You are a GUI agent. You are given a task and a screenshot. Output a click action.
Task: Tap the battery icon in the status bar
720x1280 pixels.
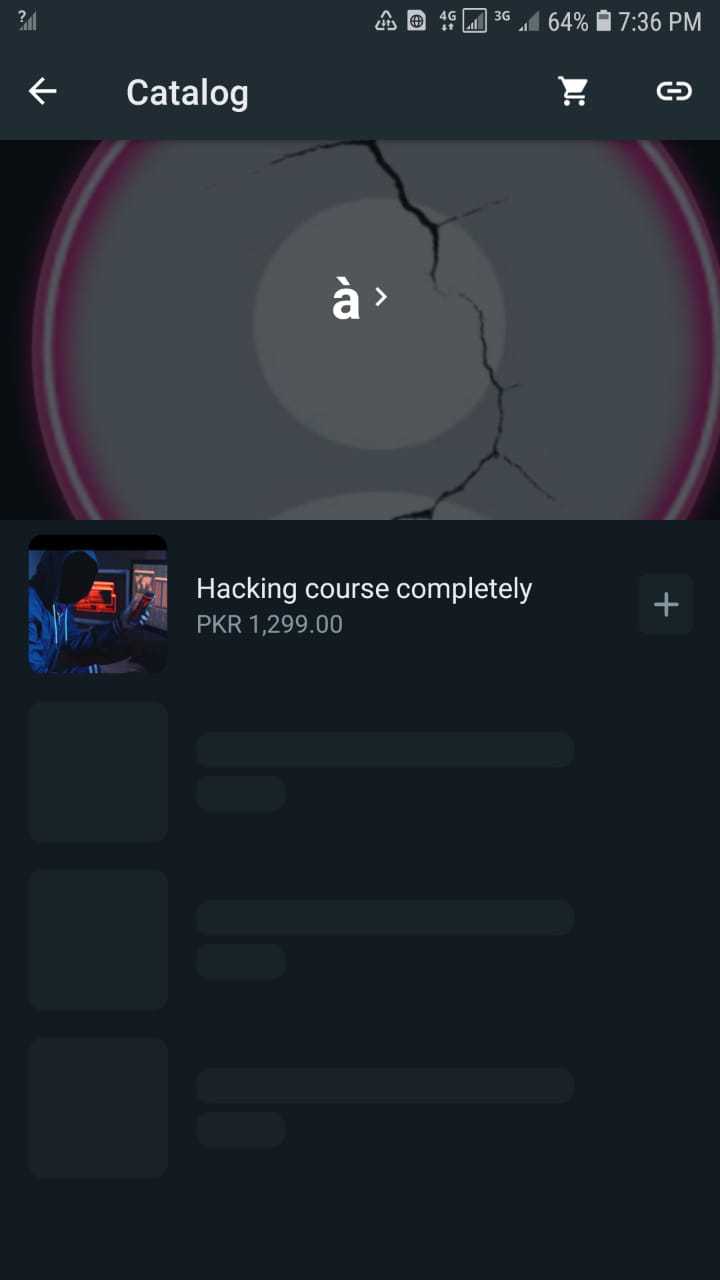click(603, 21)
